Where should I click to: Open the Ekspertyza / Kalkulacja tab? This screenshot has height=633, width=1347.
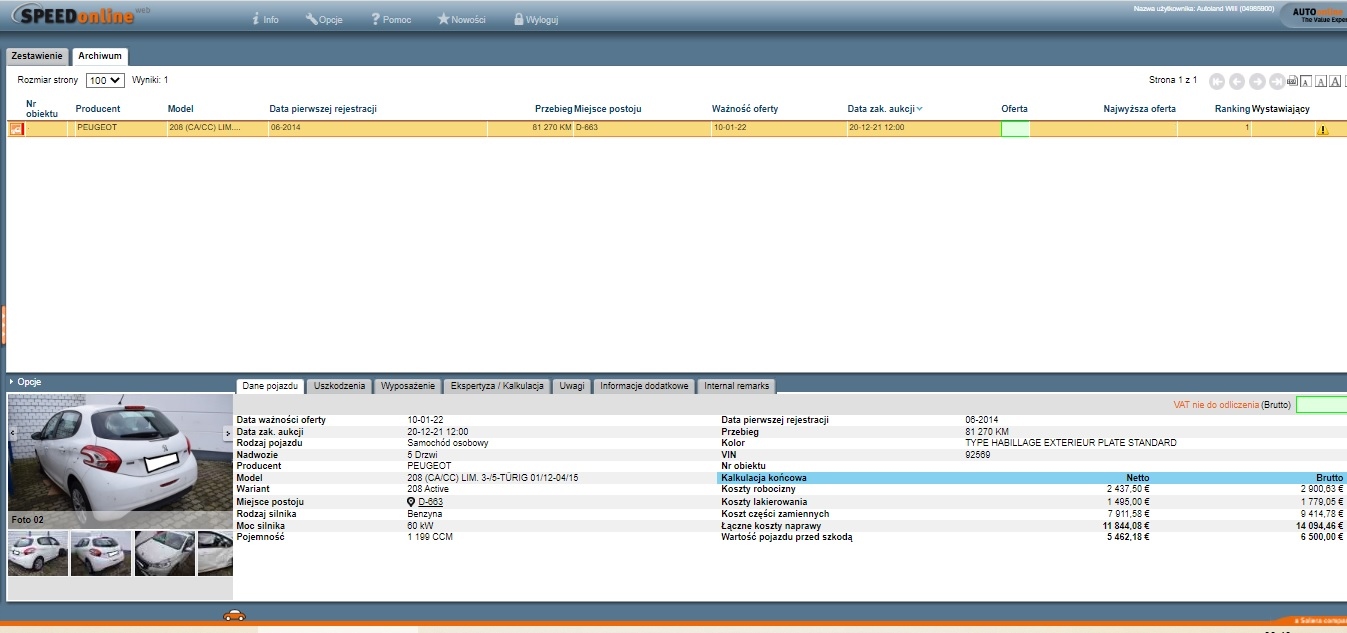(497, 386)
